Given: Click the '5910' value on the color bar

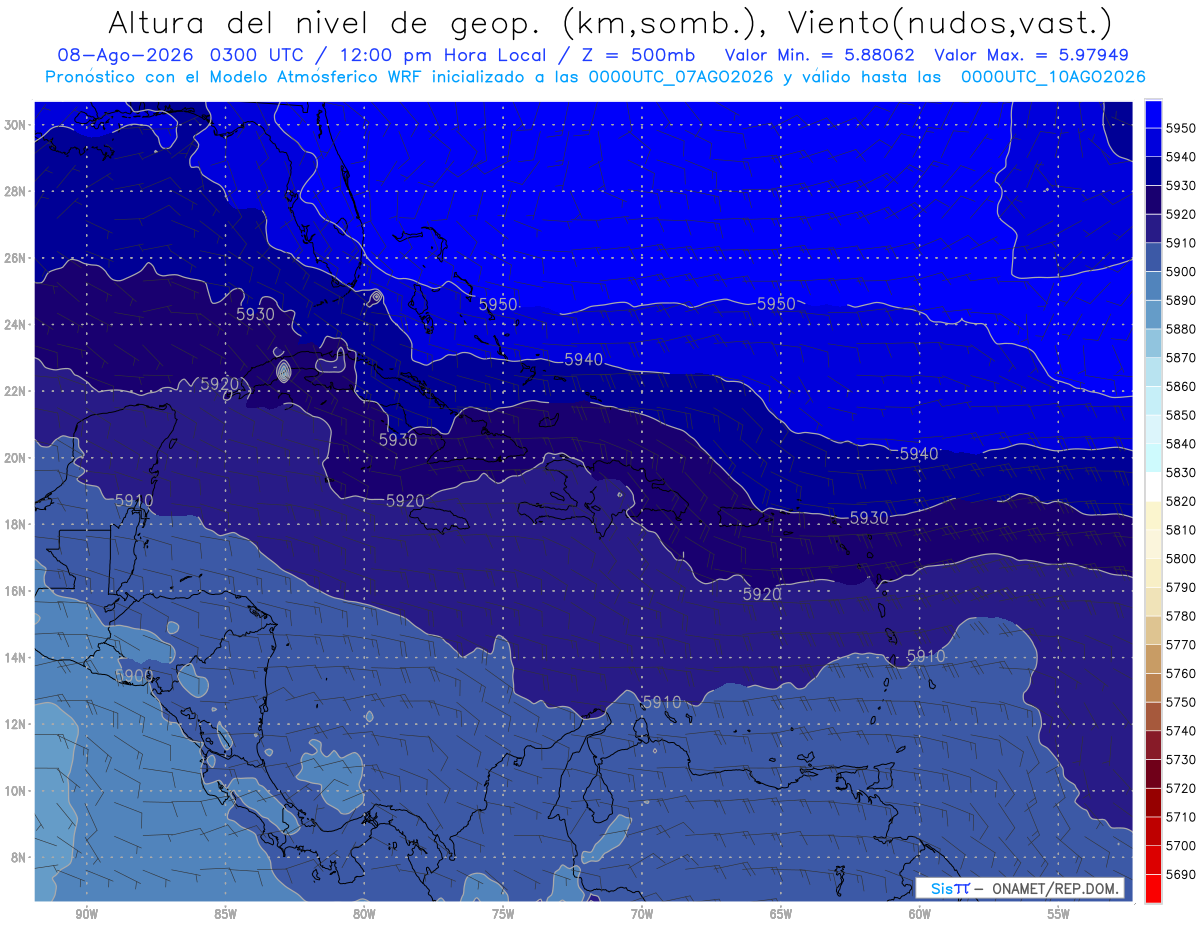Looking at the screenshot, I should (x=1183, y=243).
